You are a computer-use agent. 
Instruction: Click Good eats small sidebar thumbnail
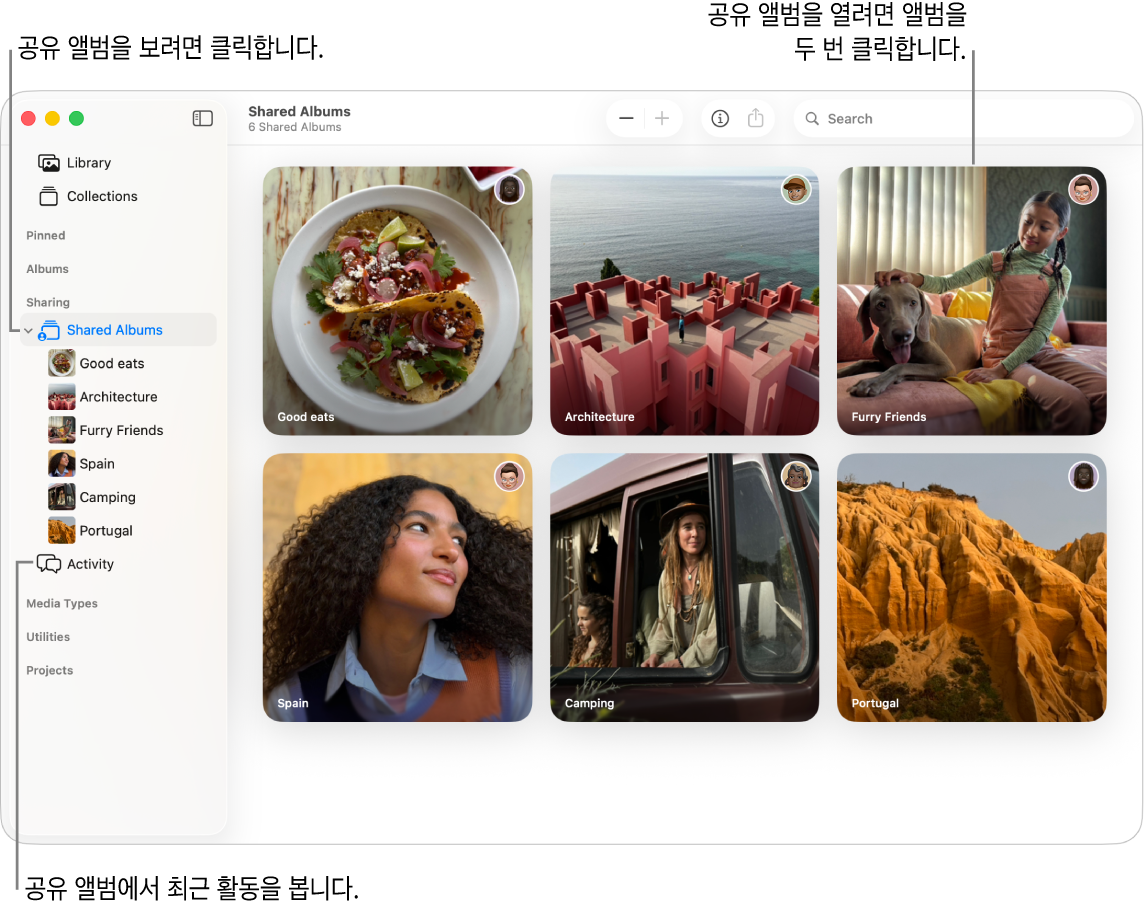click(x=61, y=363)
